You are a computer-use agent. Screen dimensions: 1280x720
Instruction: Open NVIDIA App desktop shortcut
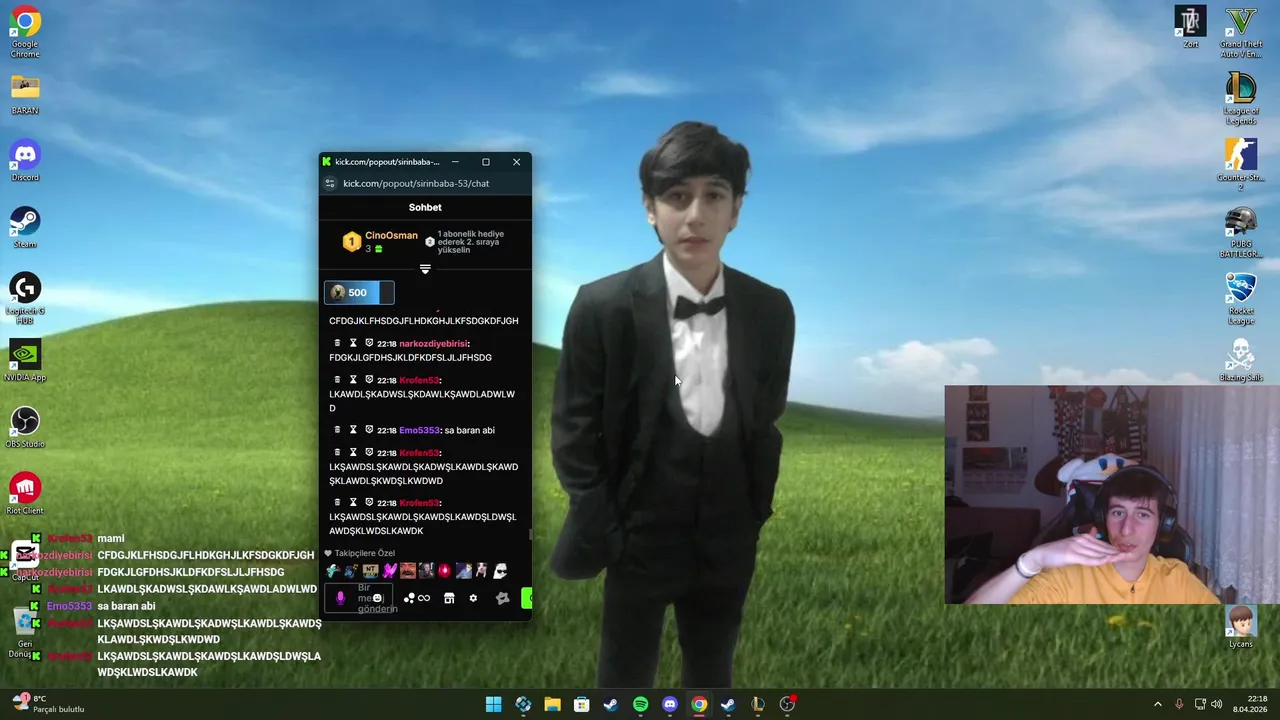[25, 360]
